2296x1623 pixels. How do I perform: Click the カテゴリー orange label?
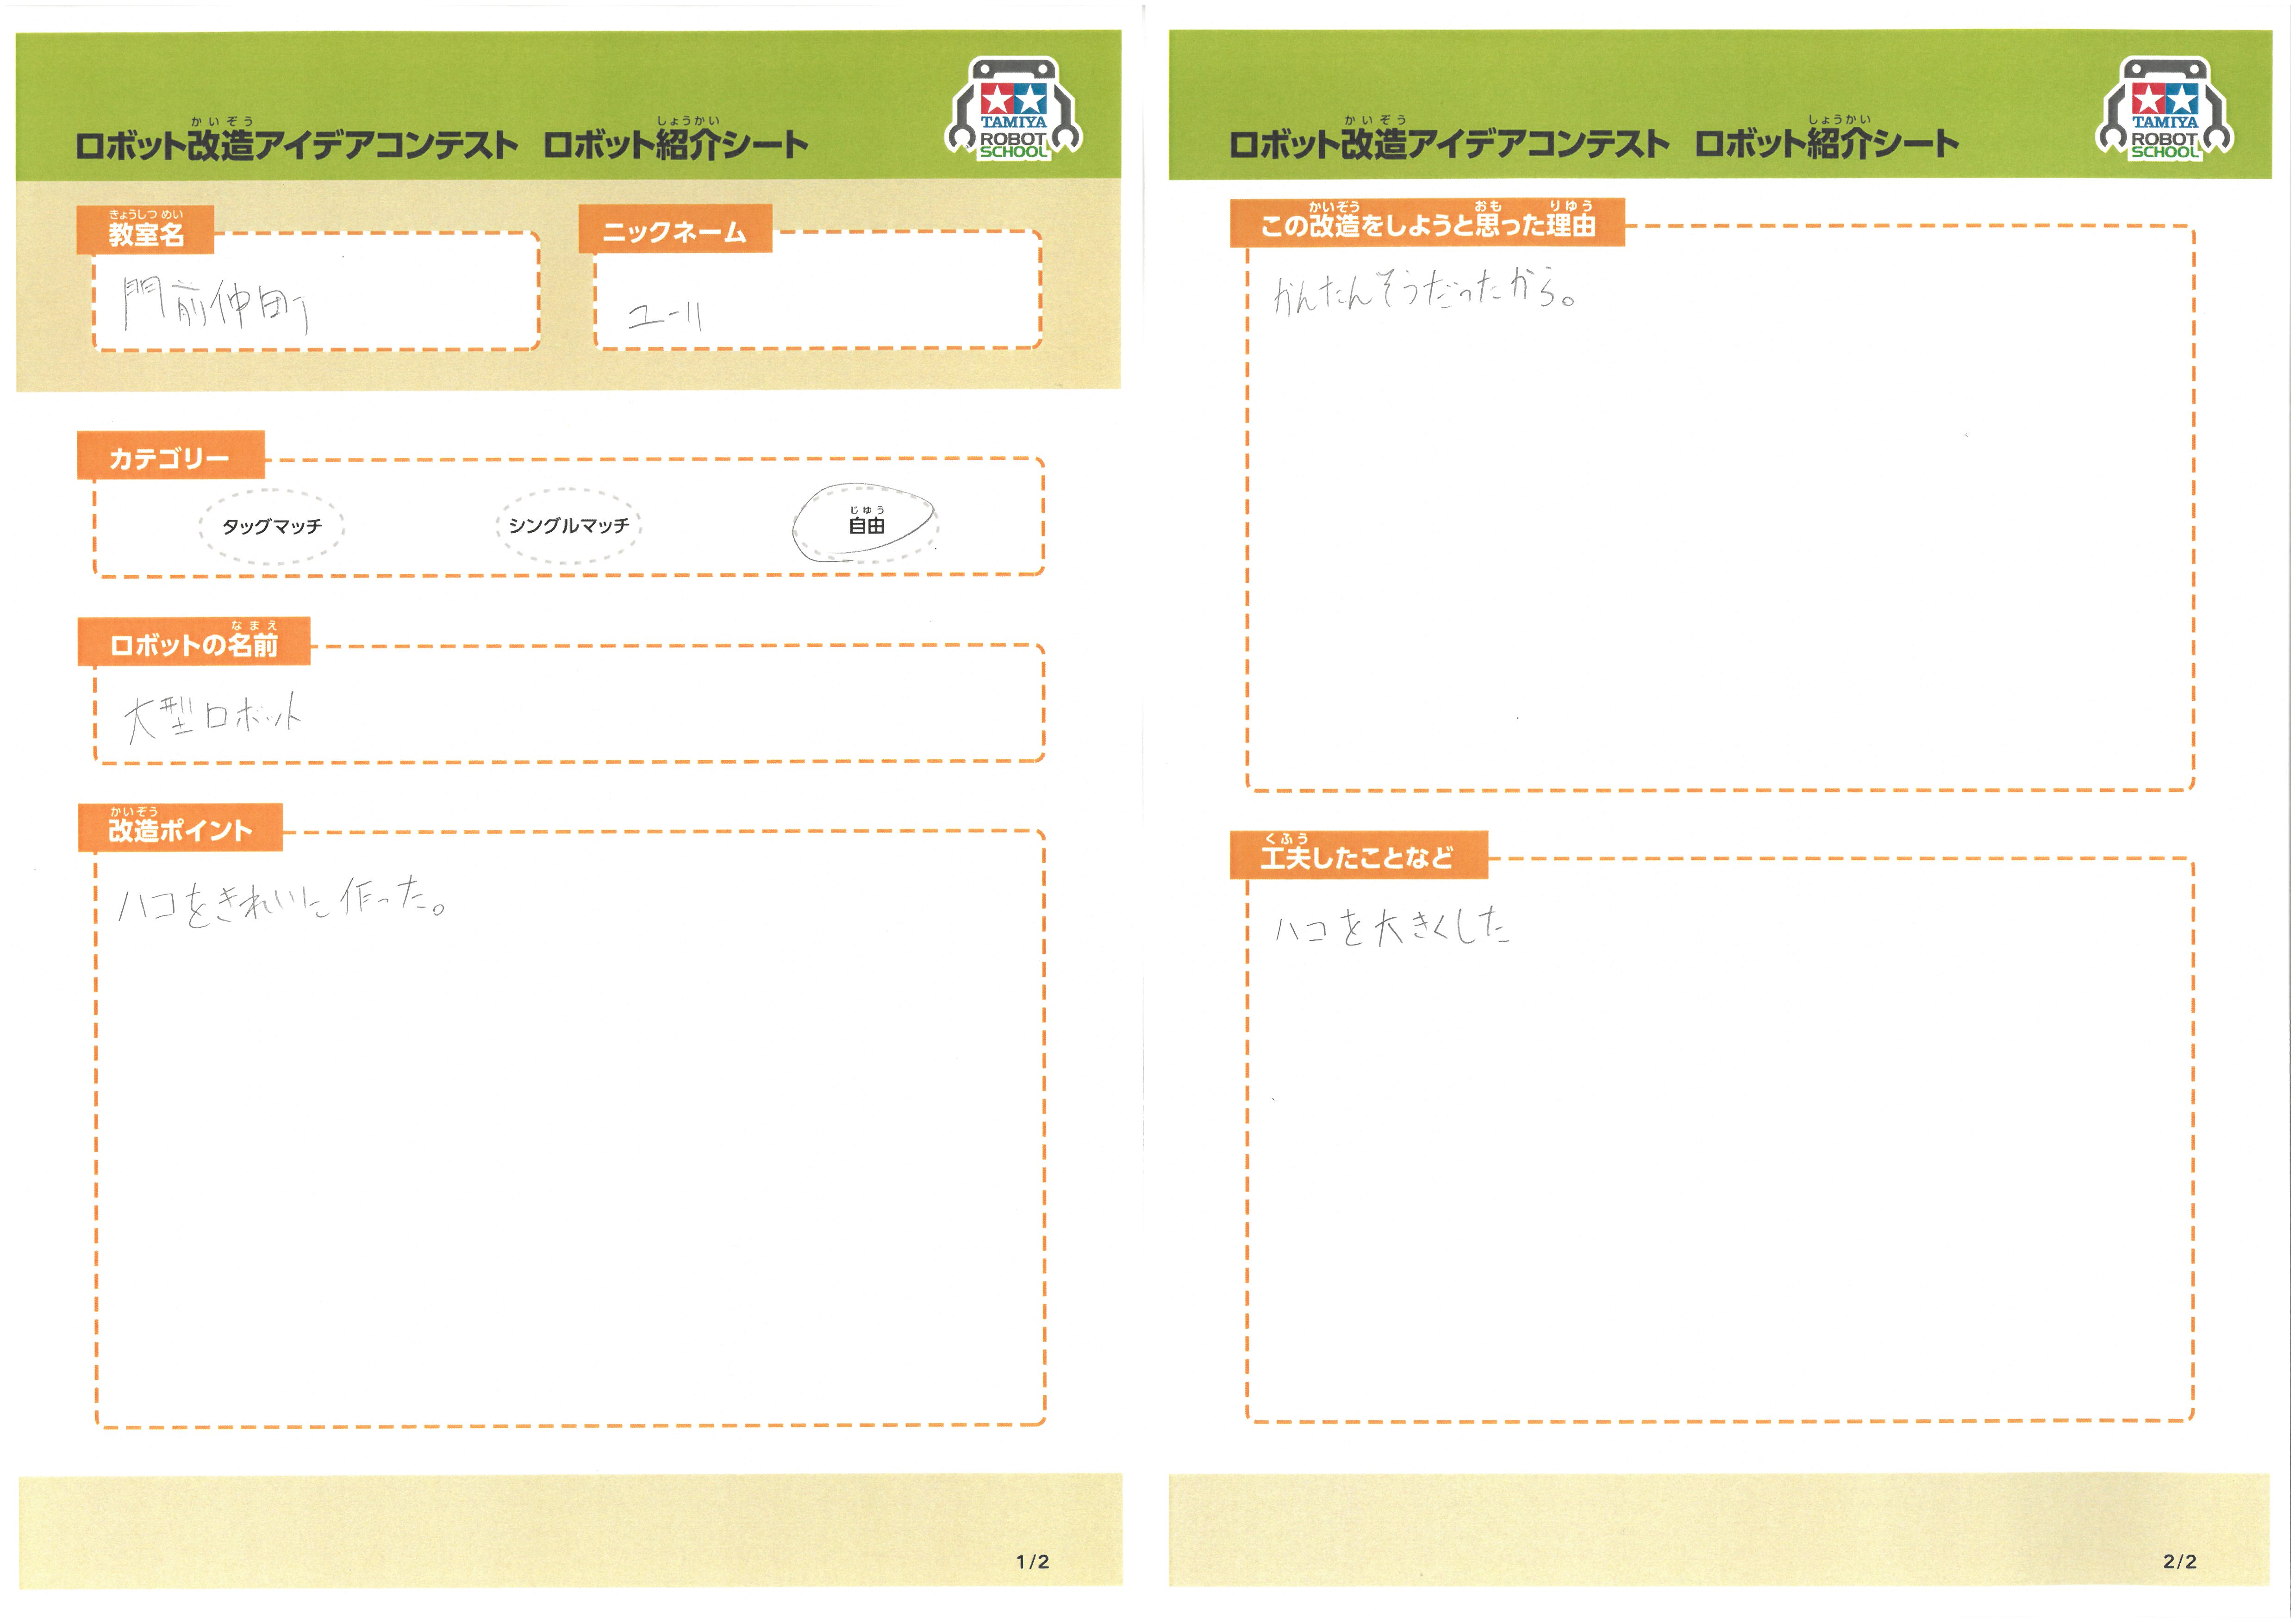tap(170, 456)
